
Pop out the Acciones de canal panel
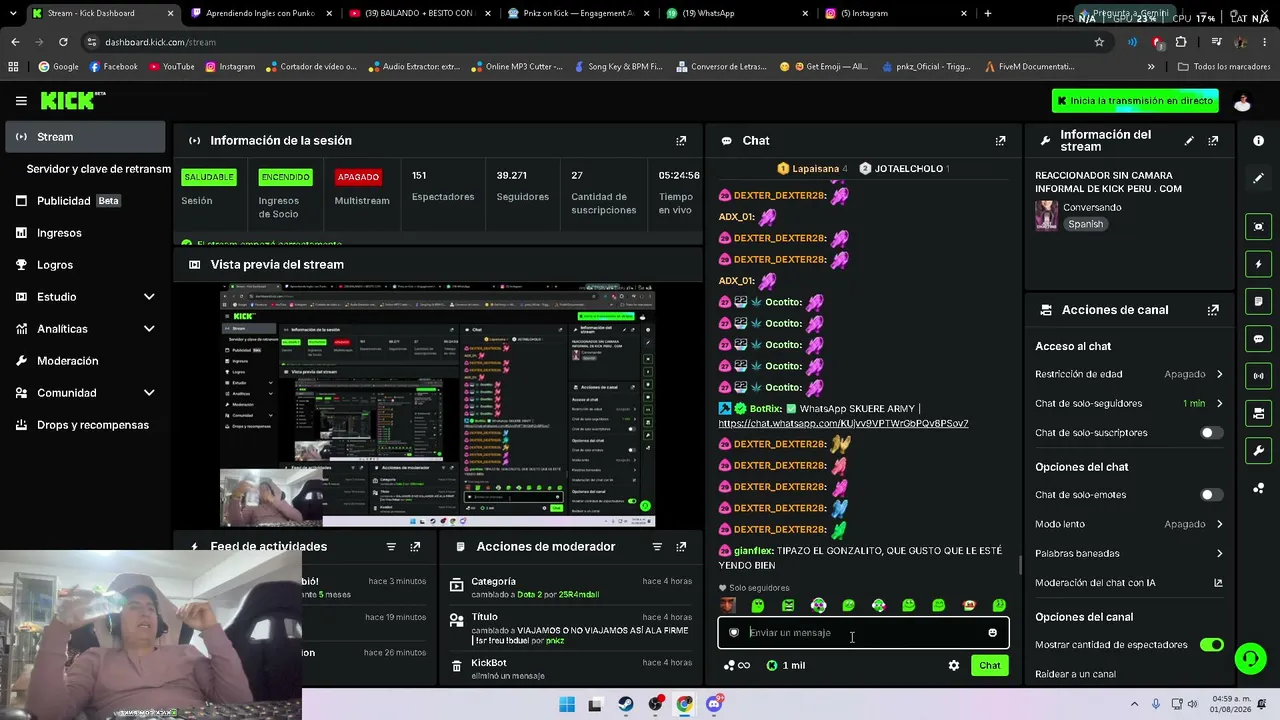click(1213, 310)
